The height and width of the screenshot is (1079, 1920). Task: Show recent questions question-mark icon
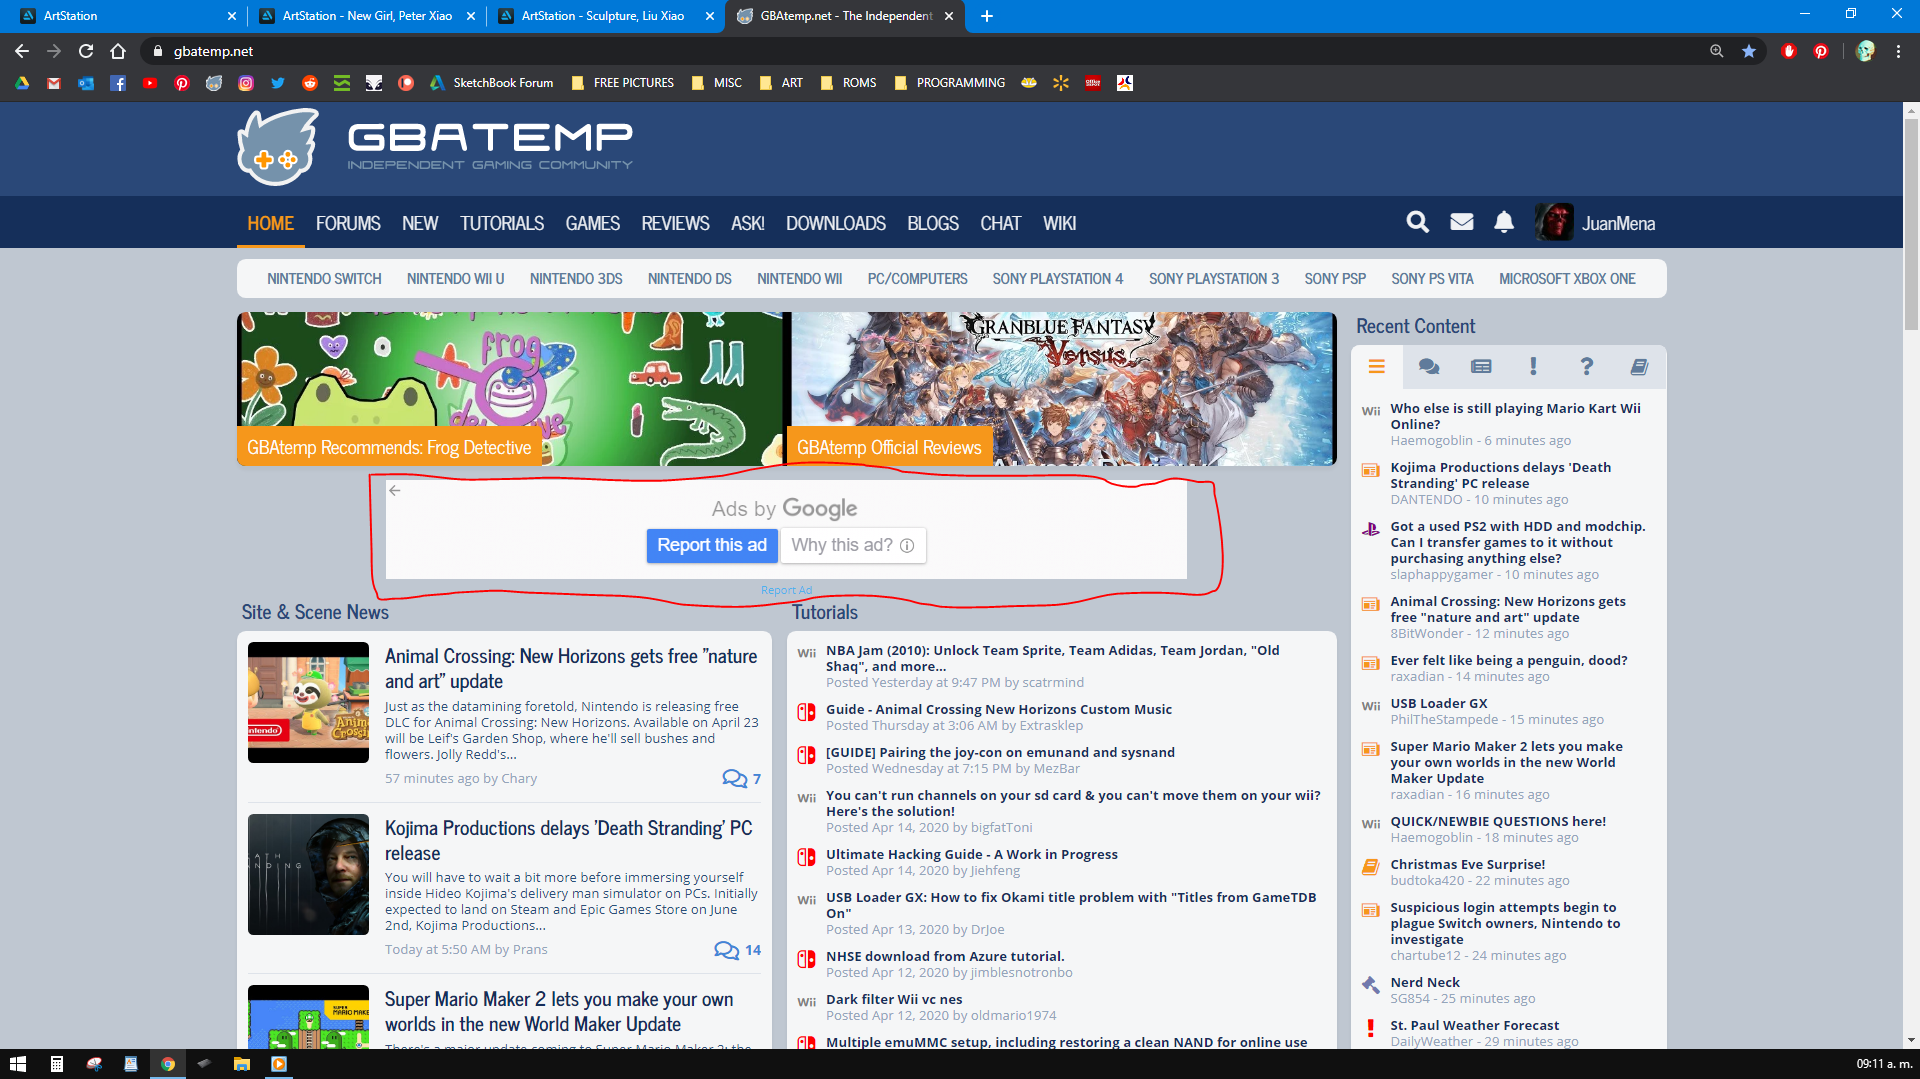(x=1586, y=367)
